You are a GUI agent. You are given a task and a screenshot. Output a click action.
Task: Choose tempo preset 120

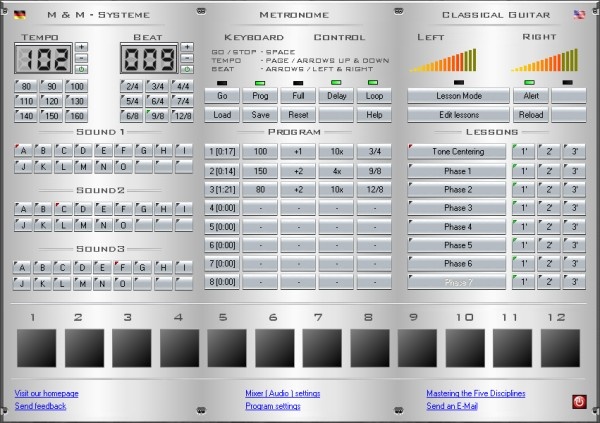[51, 101]
